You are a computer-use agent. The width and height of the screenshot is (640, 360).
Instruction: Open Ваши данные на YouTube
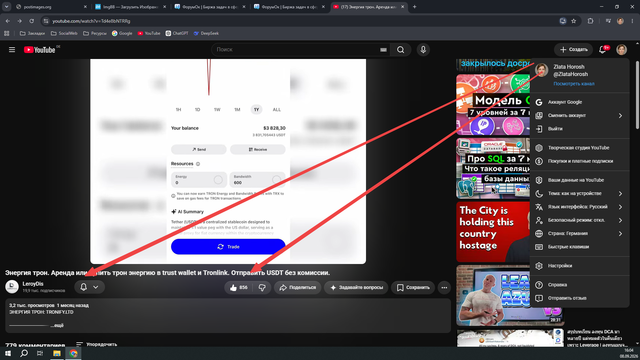(x=580, y=180)
